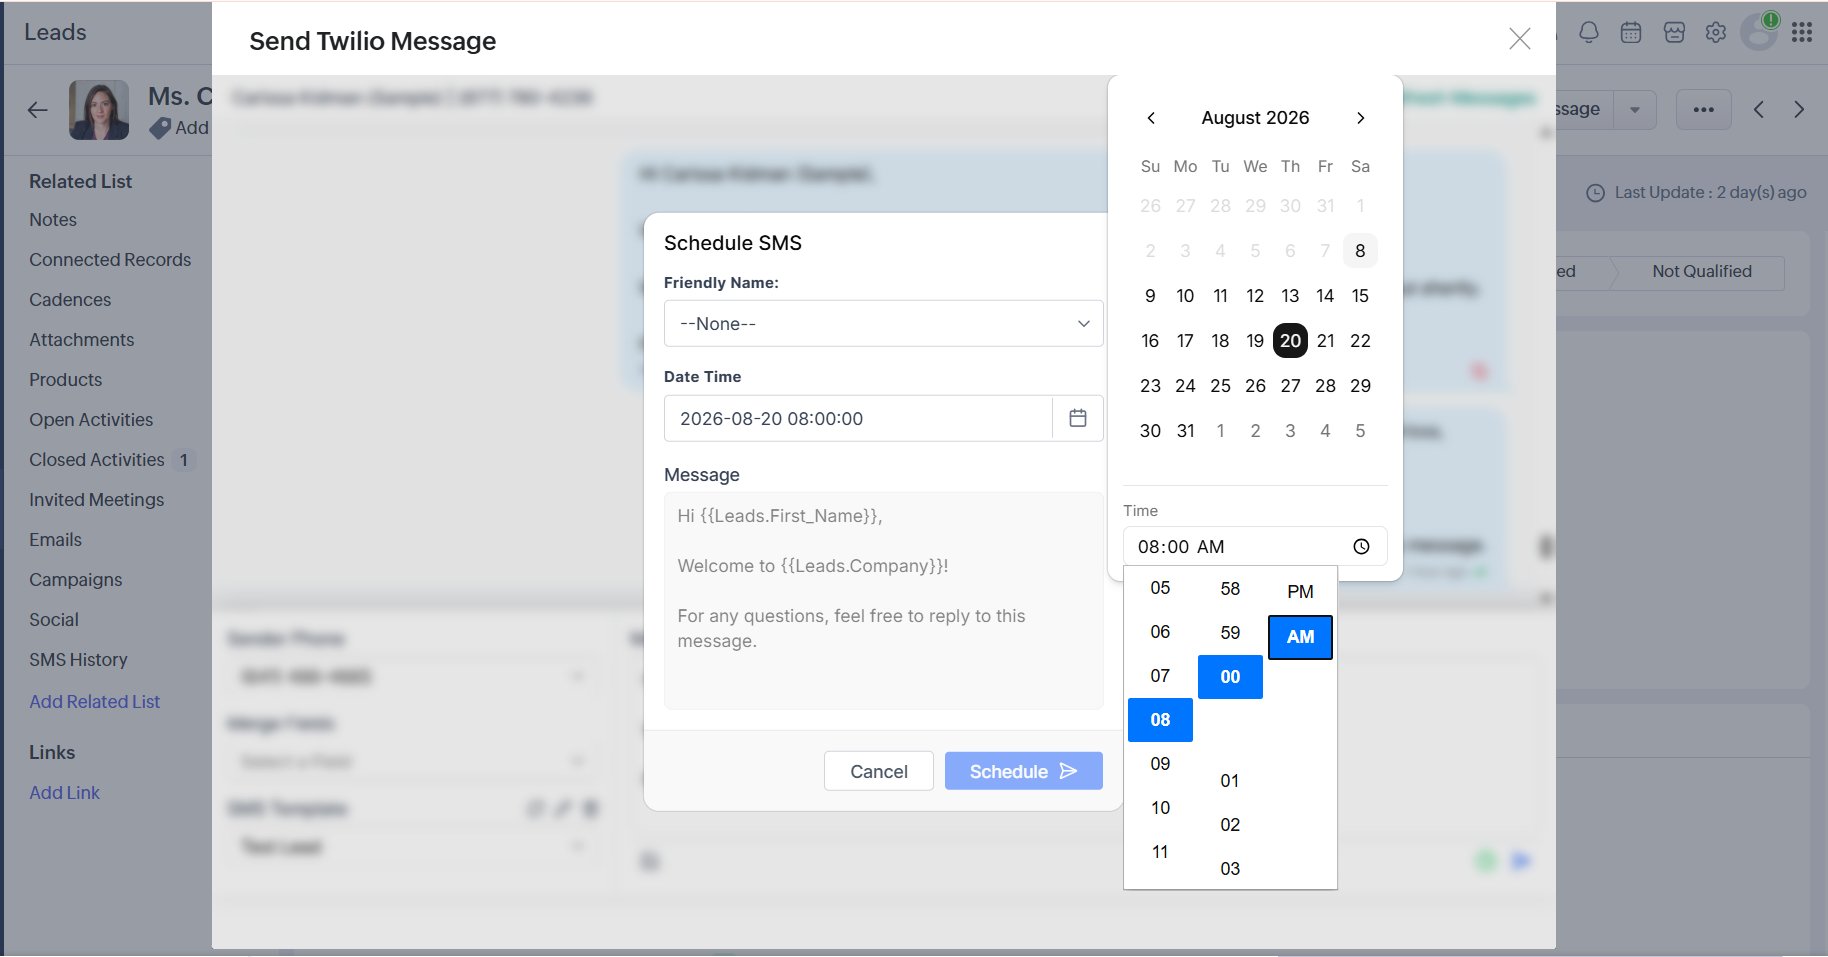
Task: Open Attachments in Related List
Action: [82, 340]
